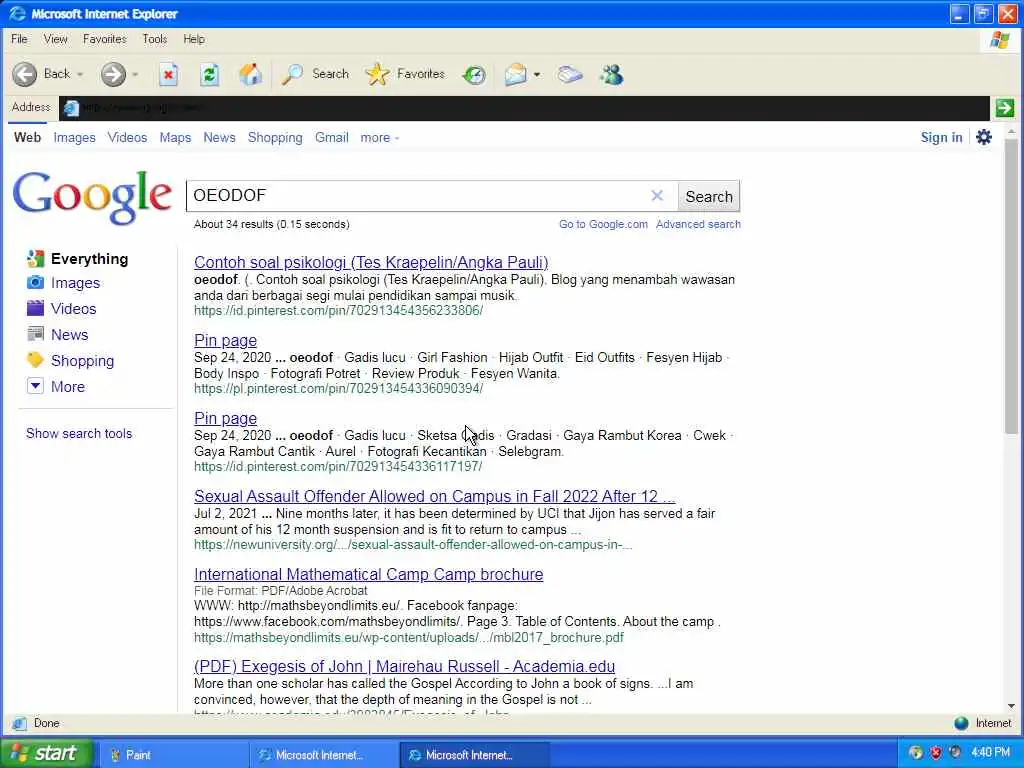Click the page icon in Address bar

click(71, 108)
